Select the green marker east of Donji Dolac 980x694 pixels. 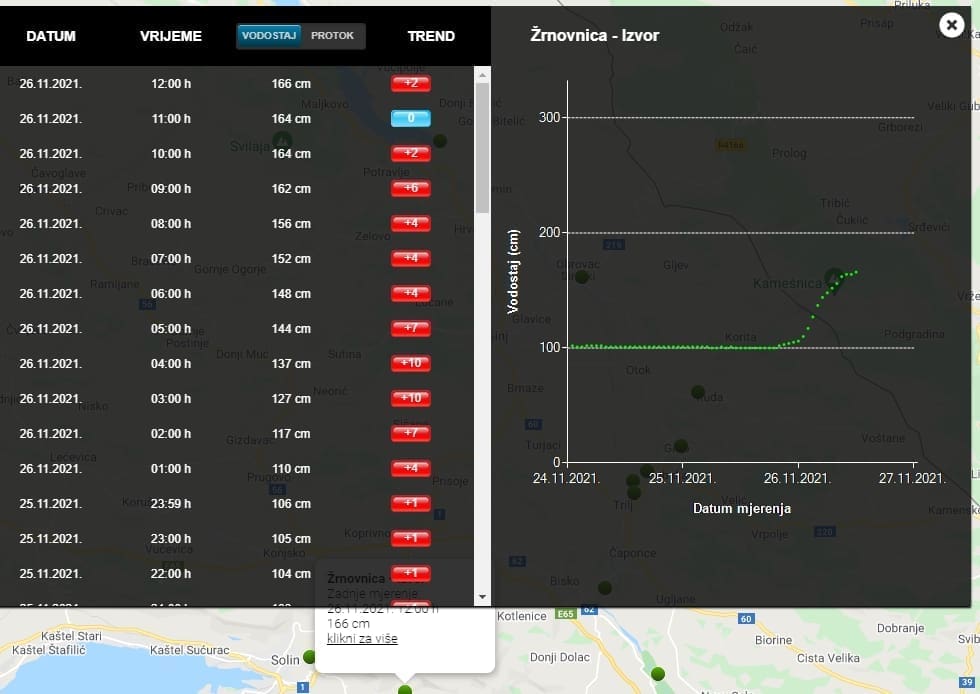[x=657, y=674]
